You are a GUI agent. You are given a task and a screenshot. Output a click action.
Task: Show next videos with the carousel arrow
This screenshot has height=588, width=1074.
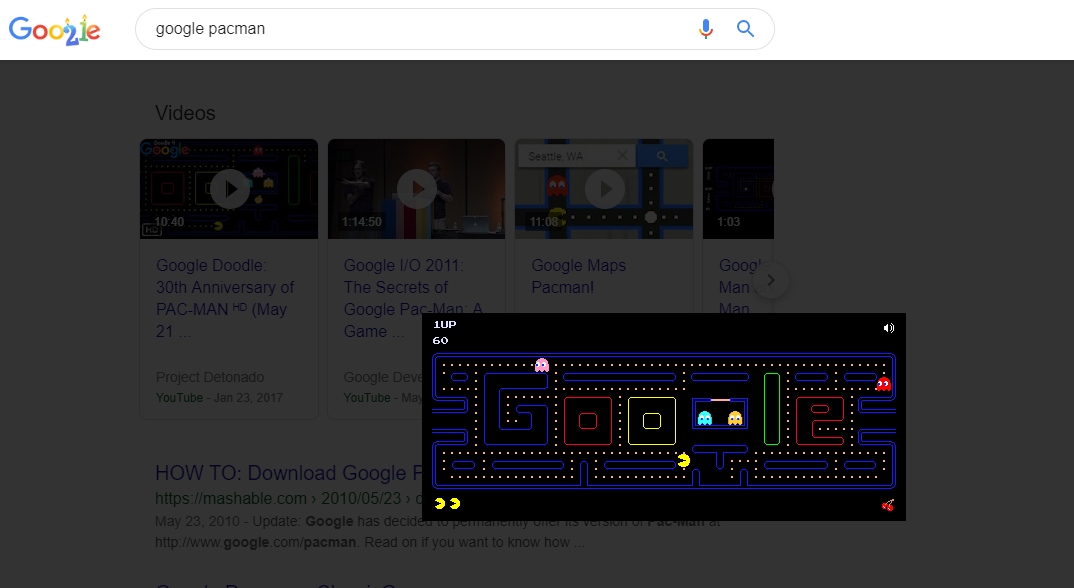[771, 280]
